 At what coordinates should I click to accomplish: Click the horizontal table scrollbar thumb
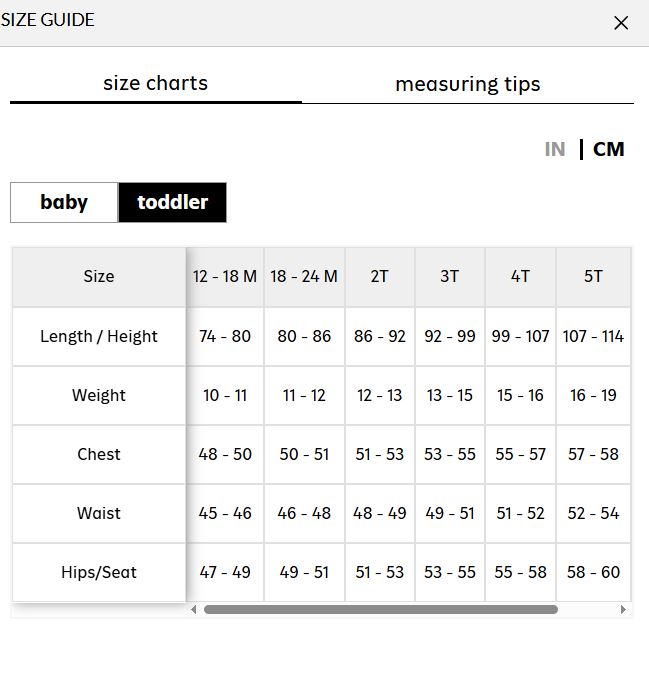381,609
